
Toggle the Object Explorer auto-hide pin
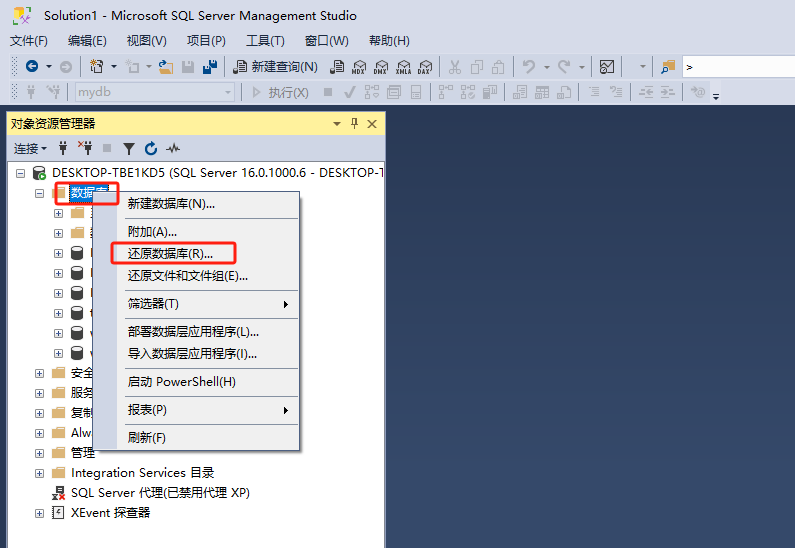click(x=354, y=124)
